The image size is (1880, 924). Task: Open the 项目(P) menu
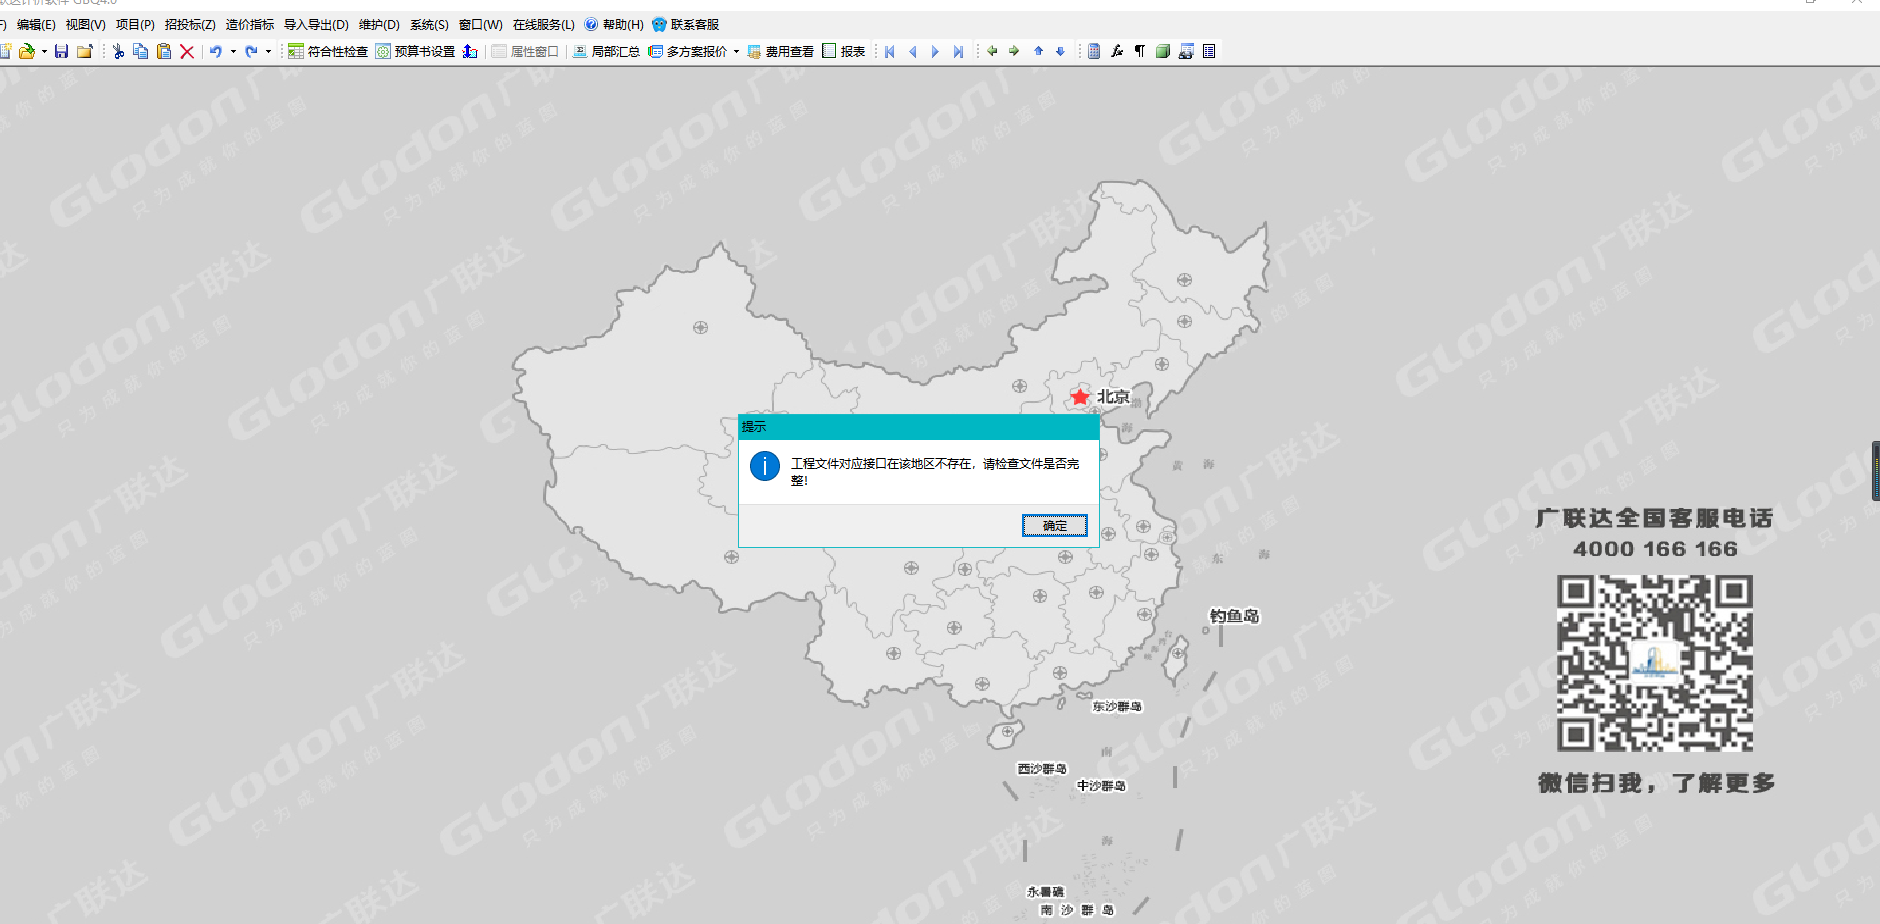(135, 24)
